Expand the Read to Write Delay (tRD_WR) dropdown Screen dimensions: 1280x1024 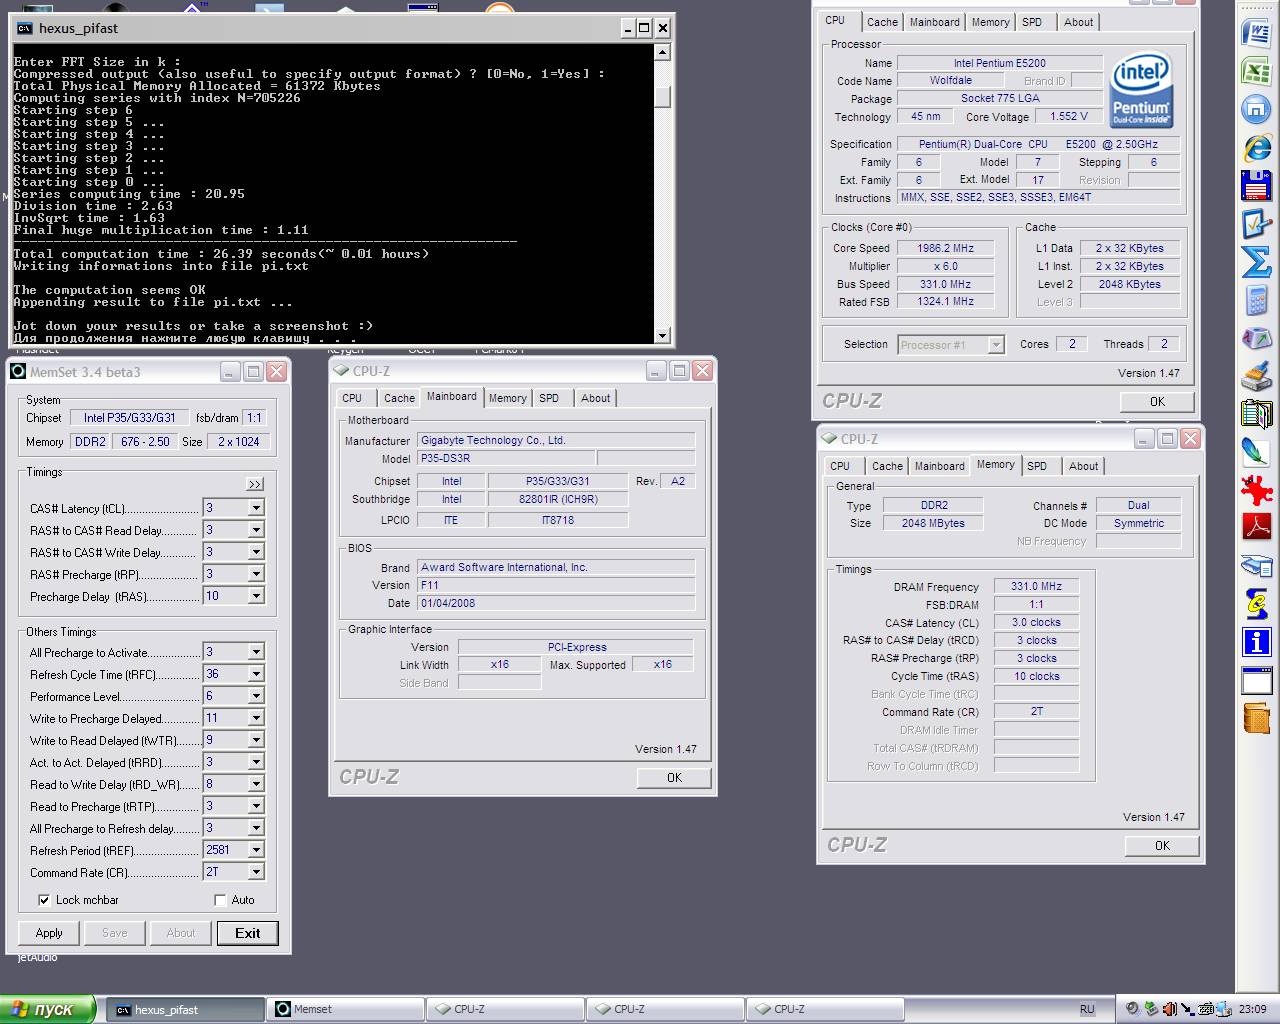click(x=256, y=784)
